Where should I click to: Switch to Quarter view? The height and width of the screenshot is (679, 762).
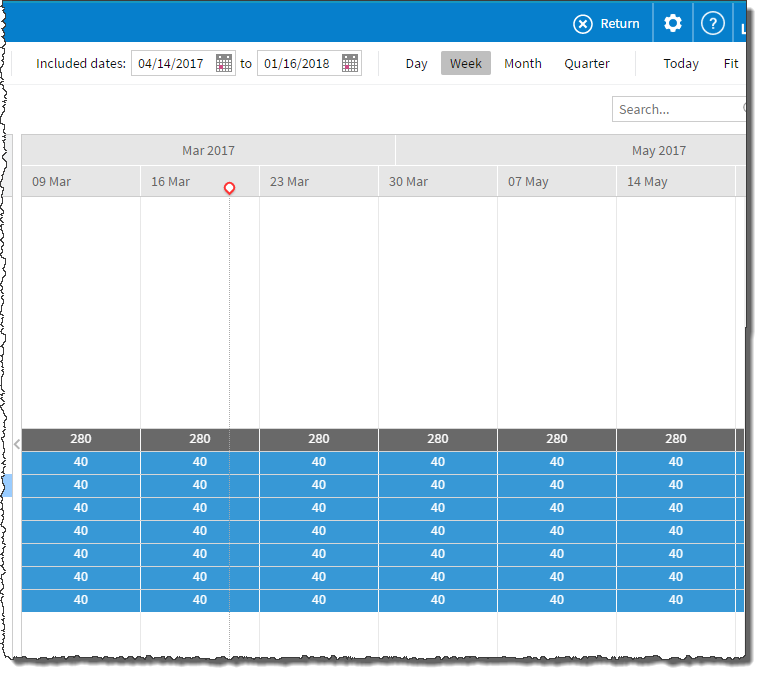pyautogui.click(x=586, y=64)
